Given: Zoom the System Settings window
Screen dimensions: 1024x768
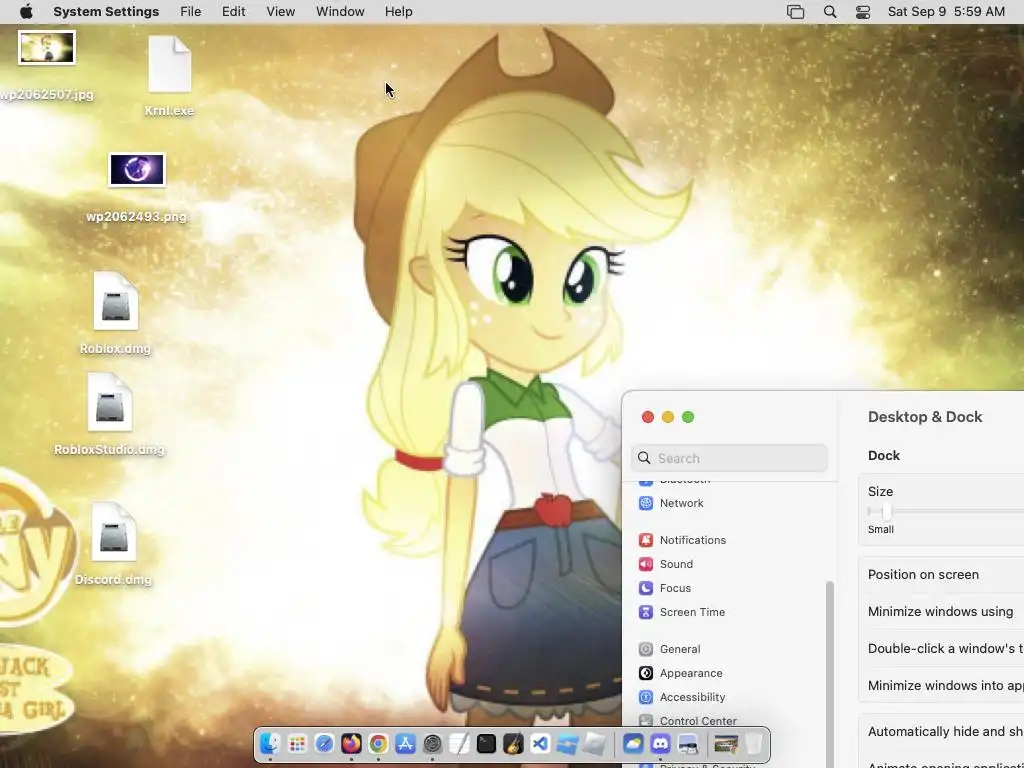Looking at the screenshot, I should (x=688, y=417).
